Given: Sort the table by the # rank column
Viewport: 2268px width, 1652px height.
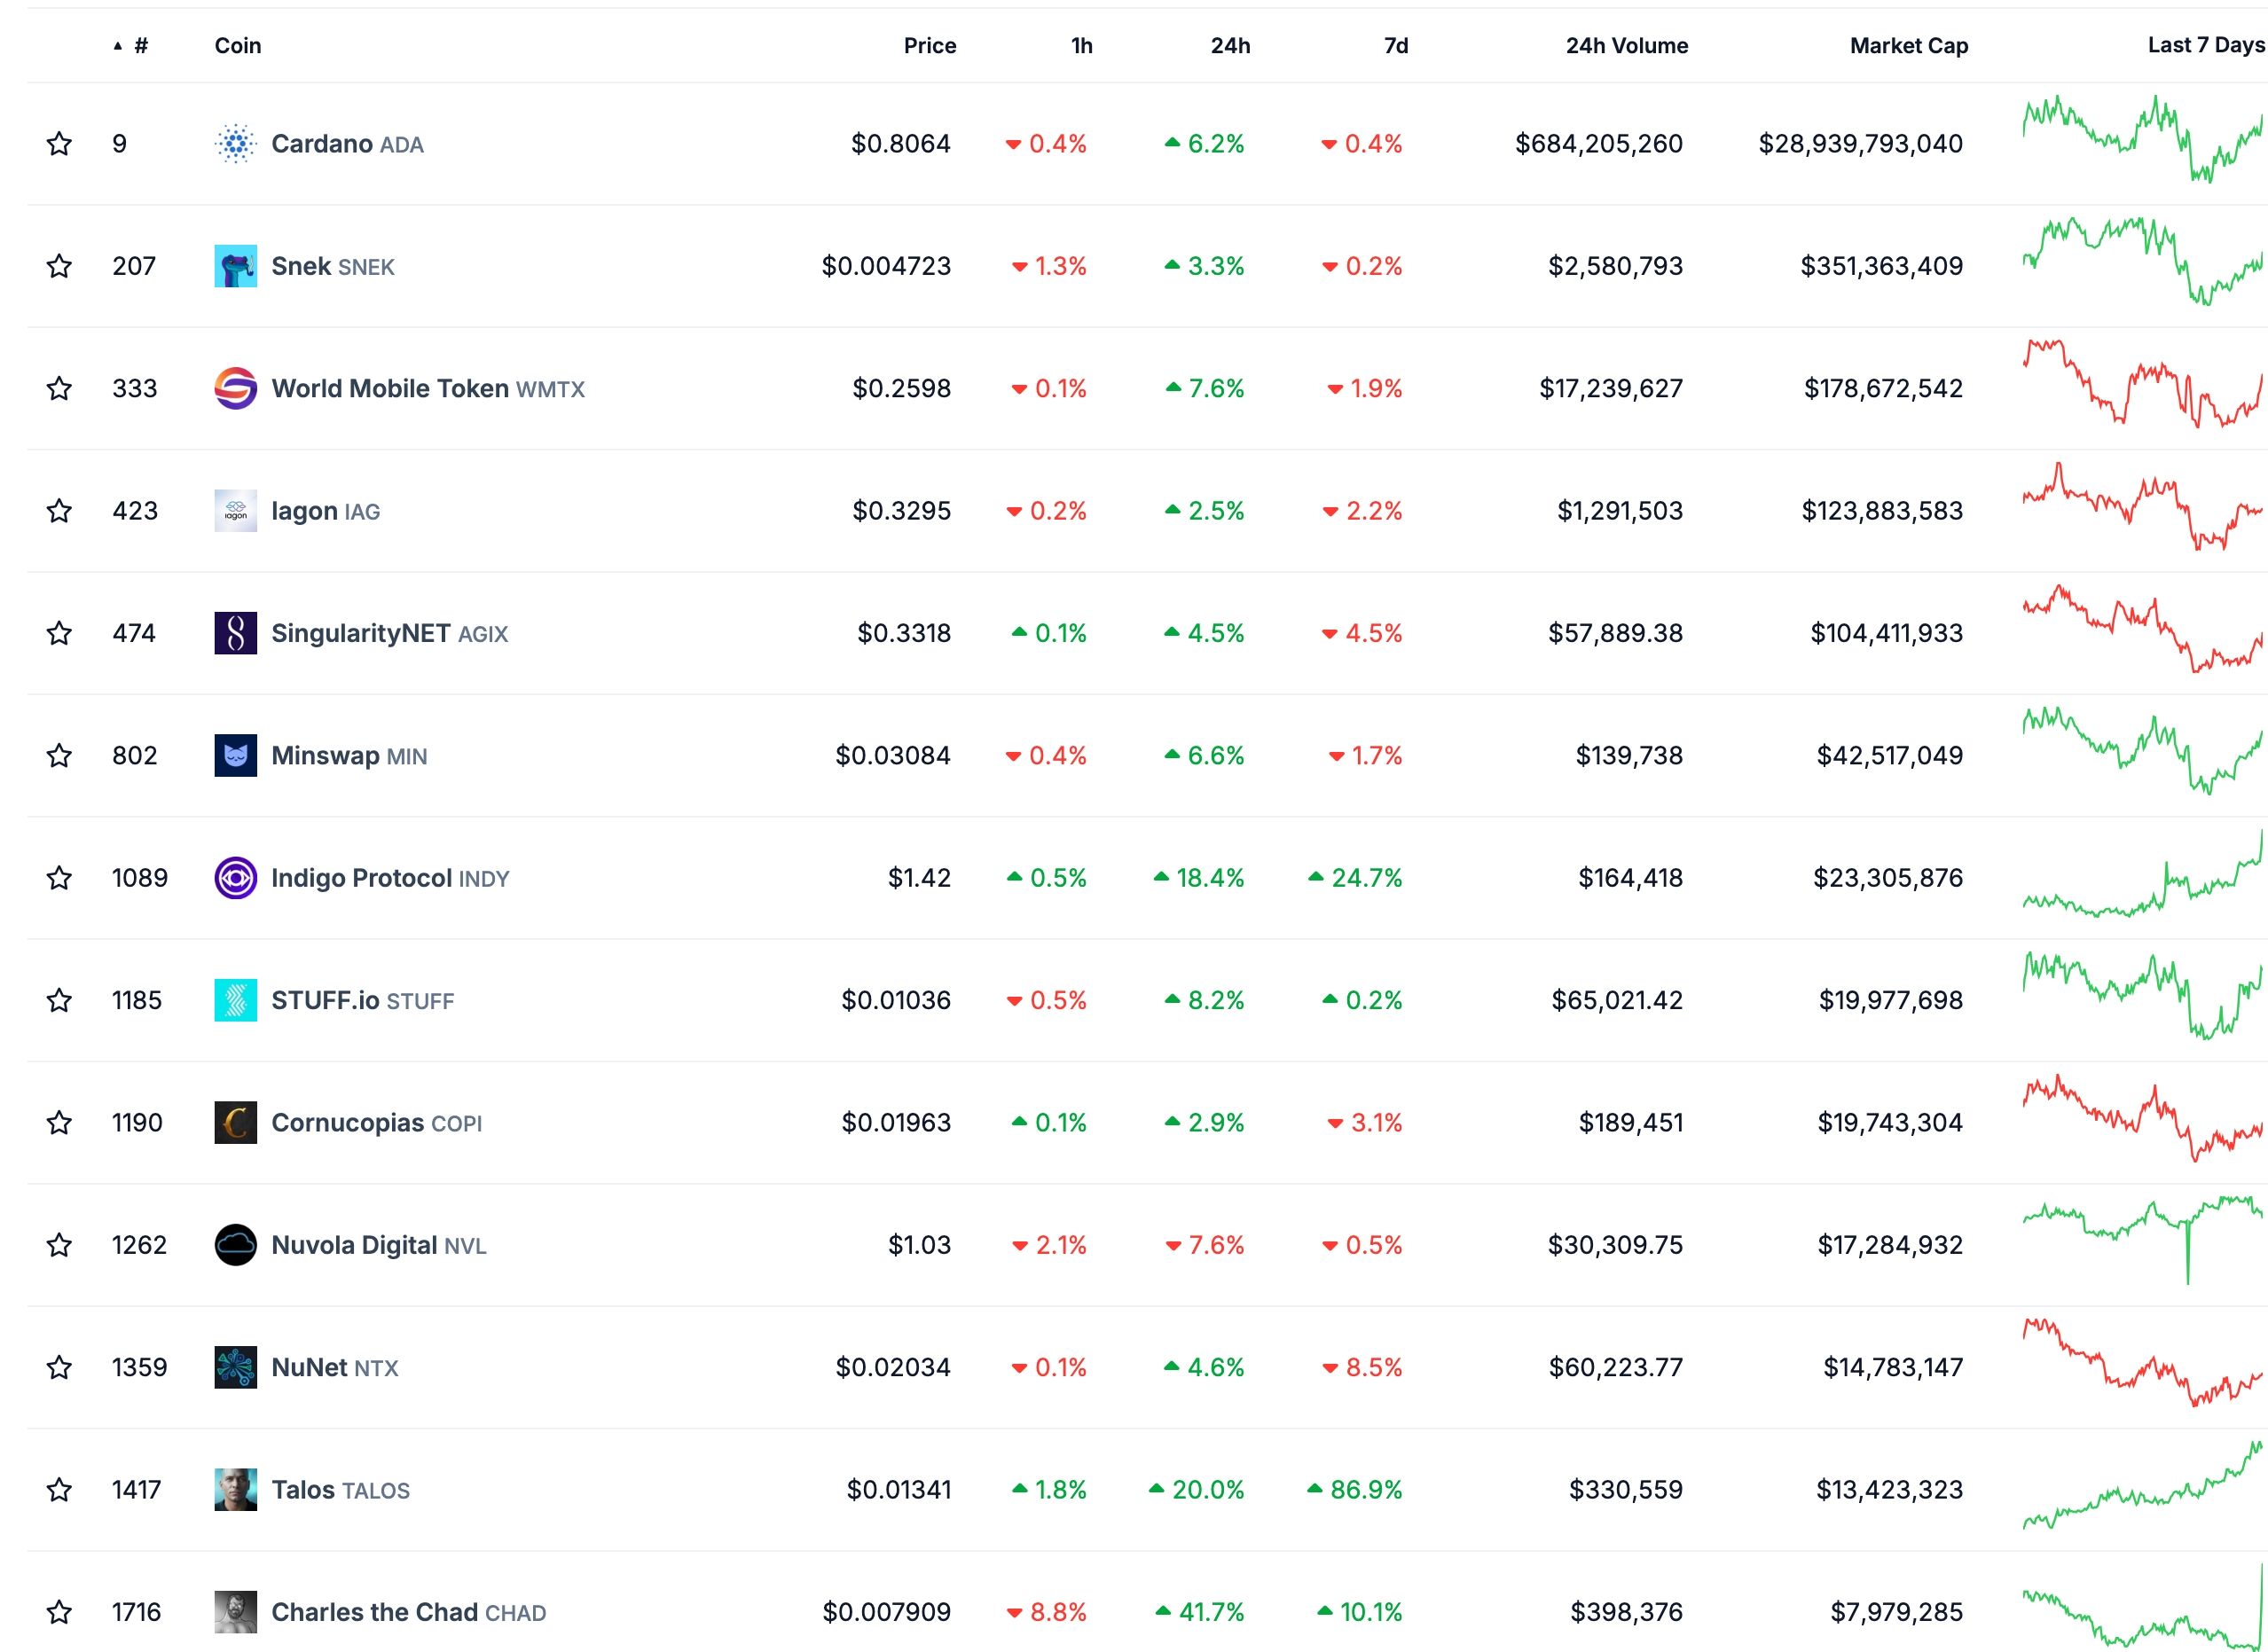Looking at the screenshot, I should pos(139,46).
